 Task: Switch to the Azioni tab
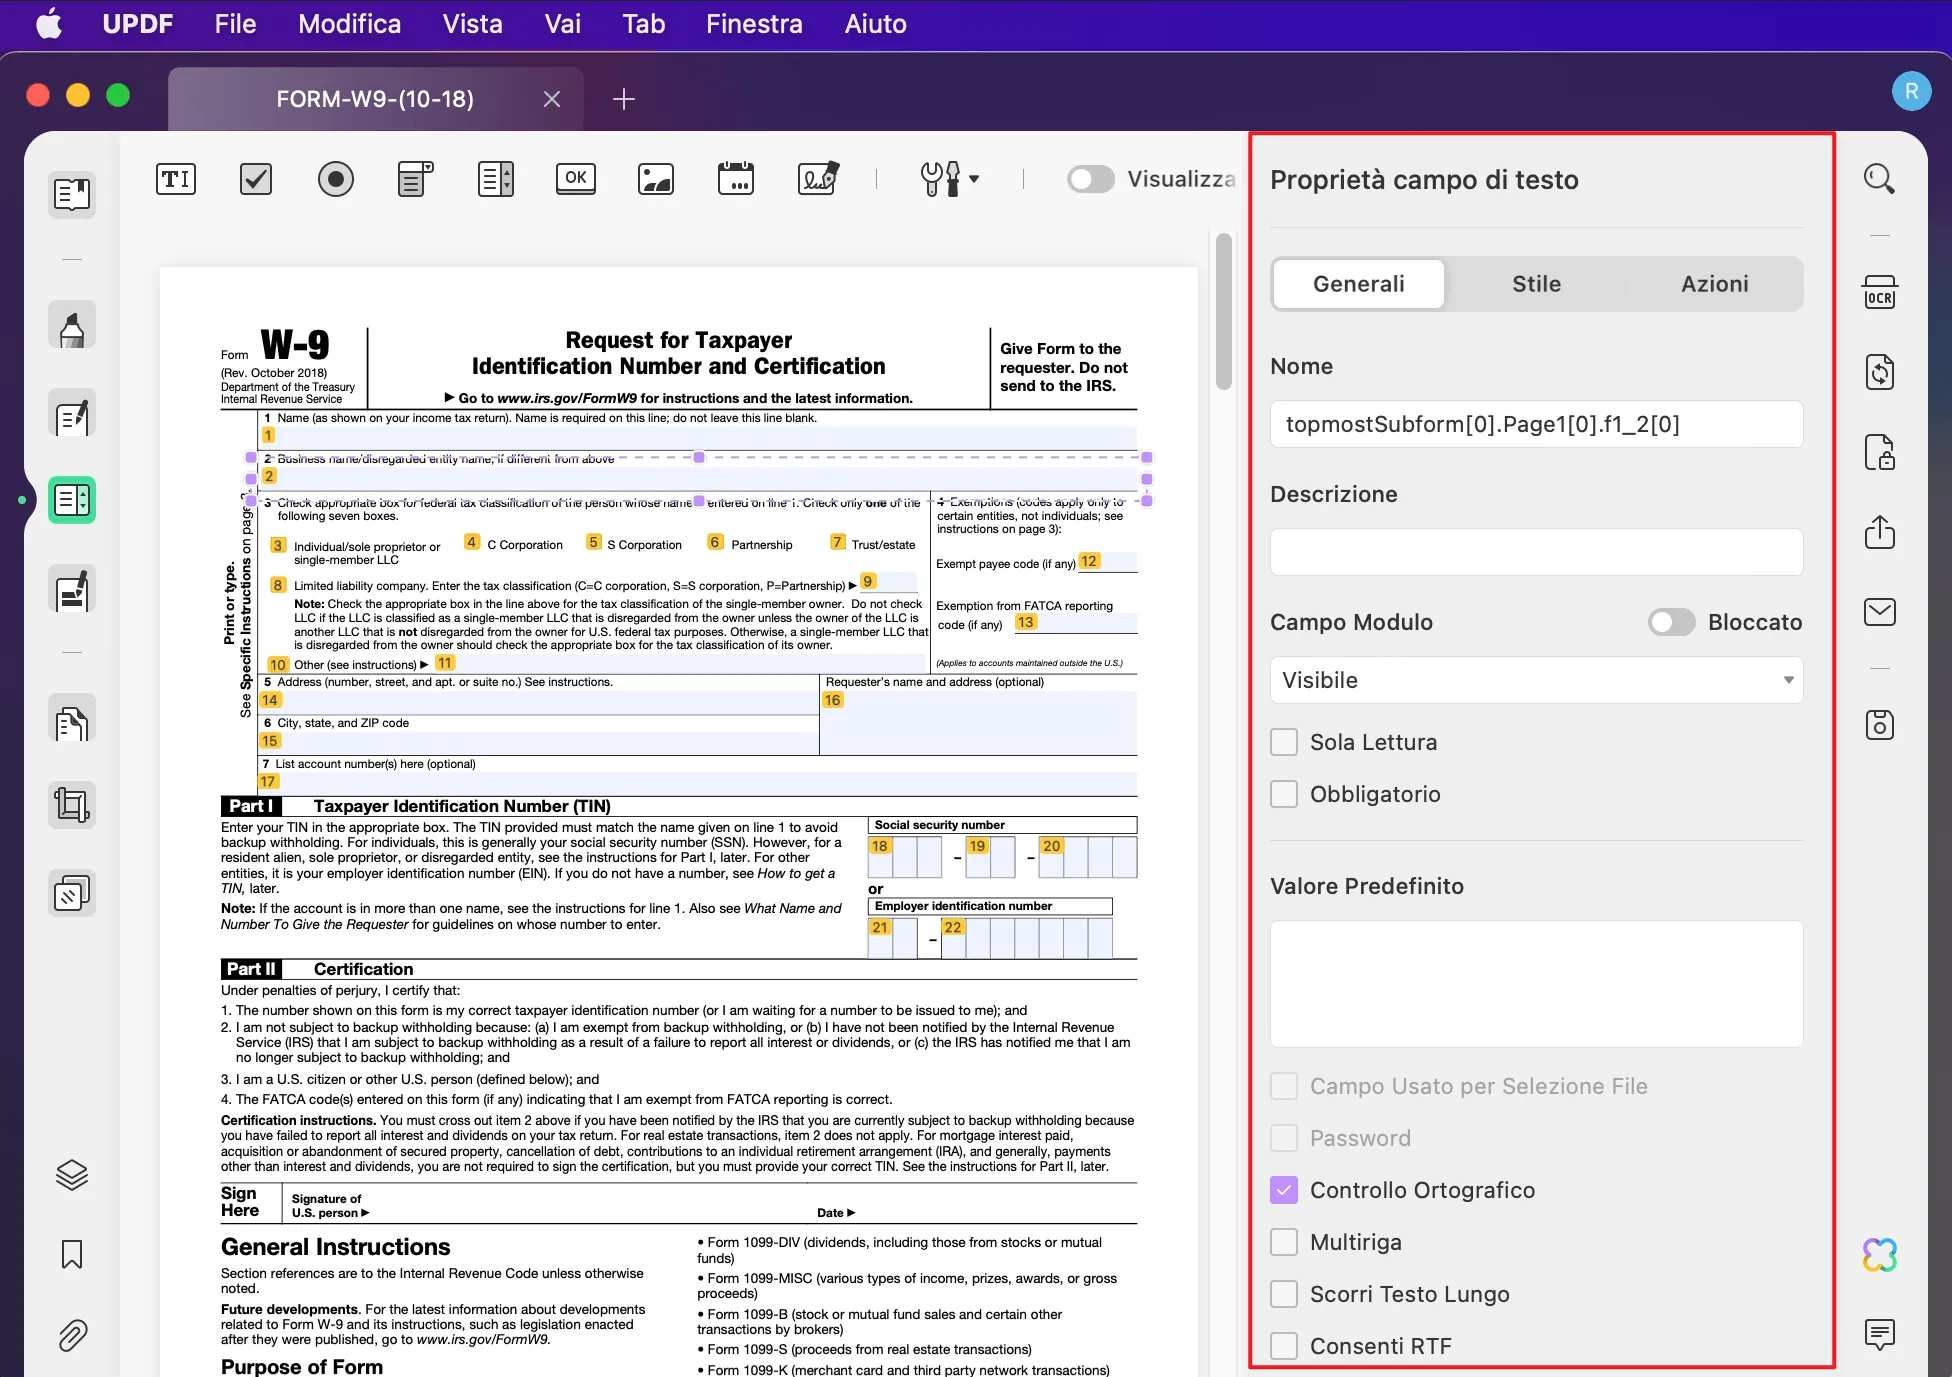click(1715, 284)
